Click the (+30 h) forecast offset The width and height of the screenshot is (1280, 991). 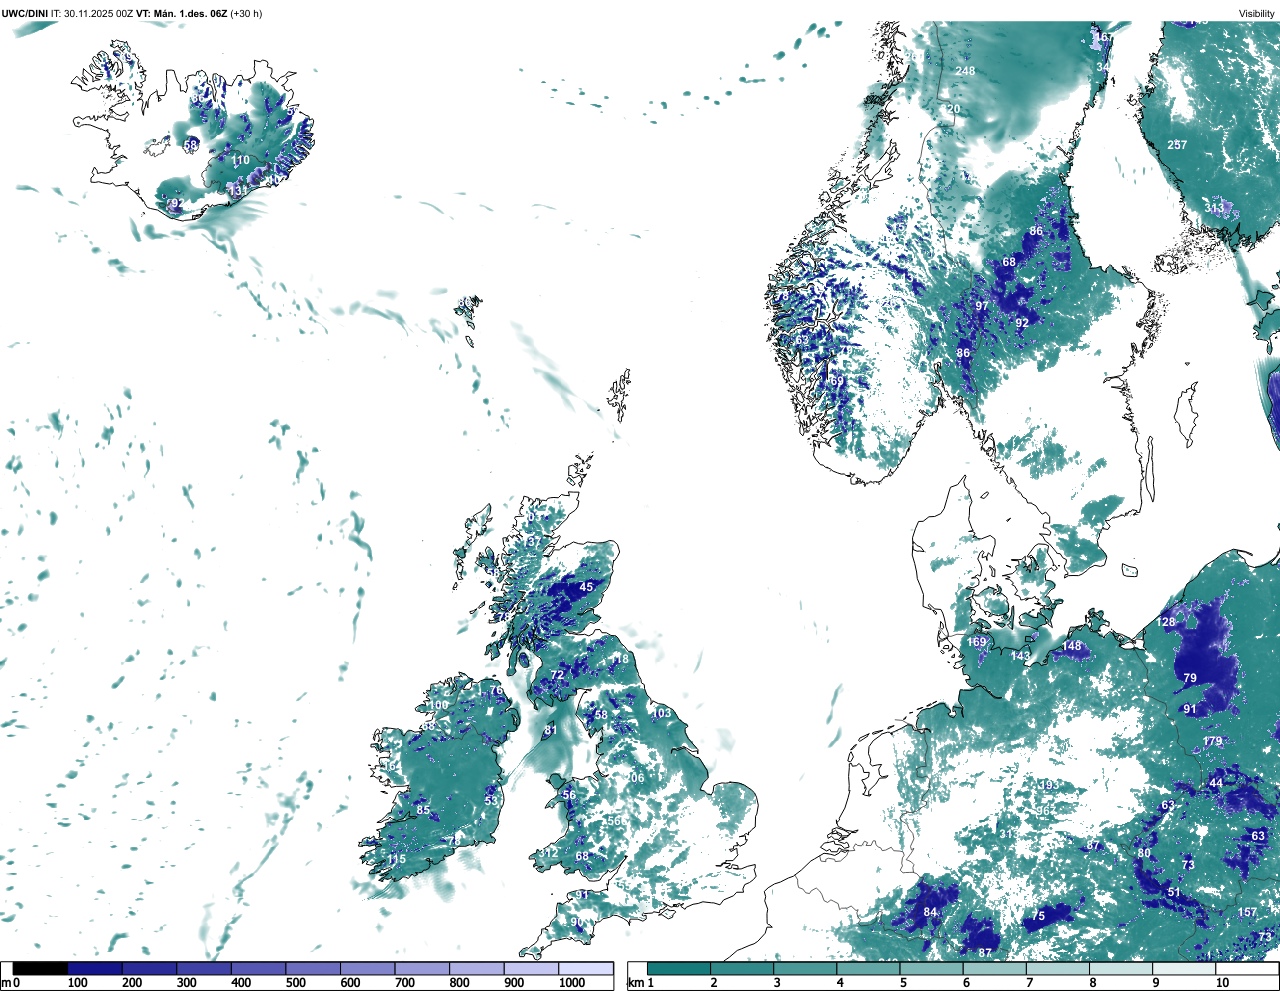[x=246, y=14]
